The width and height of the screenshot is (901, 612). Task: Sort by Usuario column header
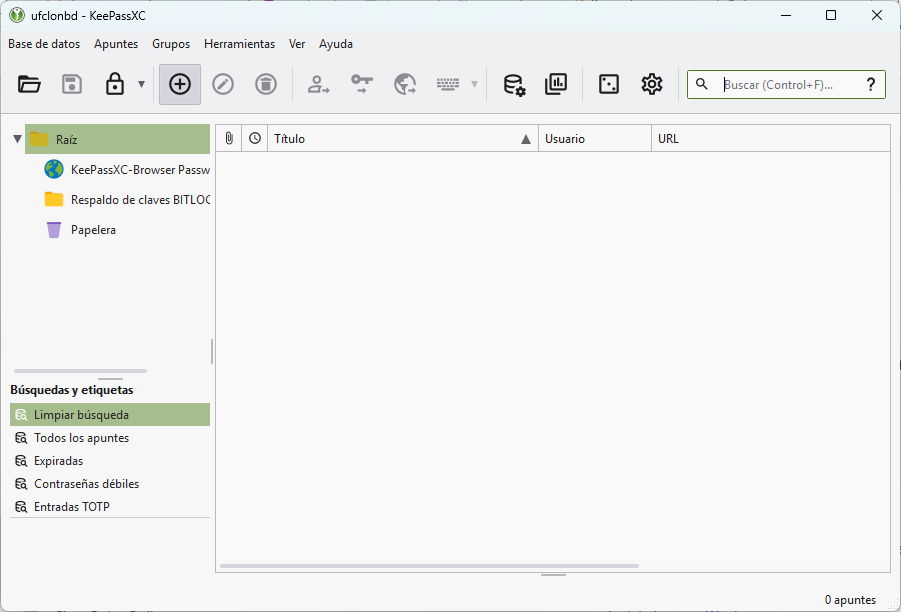pos(595,138)
